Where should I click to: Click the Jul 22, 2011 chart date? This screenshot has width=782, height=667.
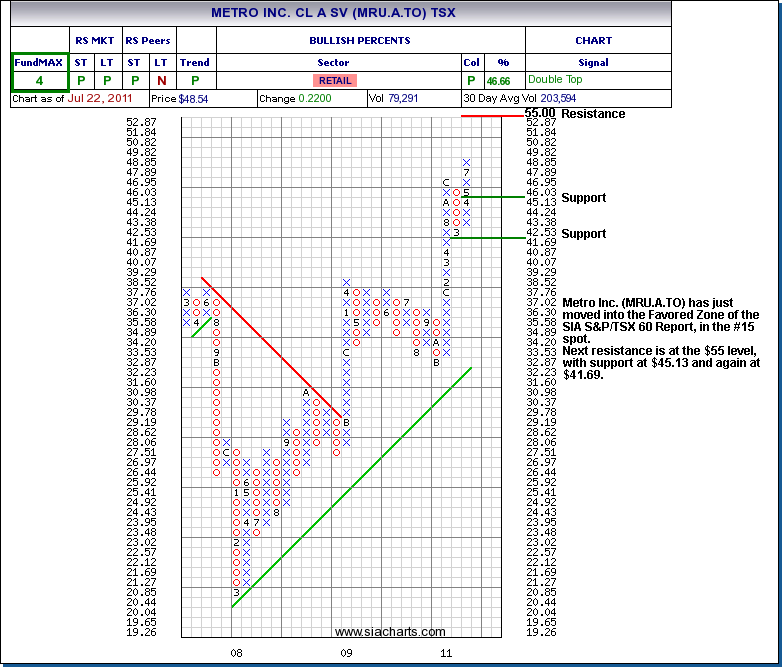pyautogui.click(x=102, y=99)
